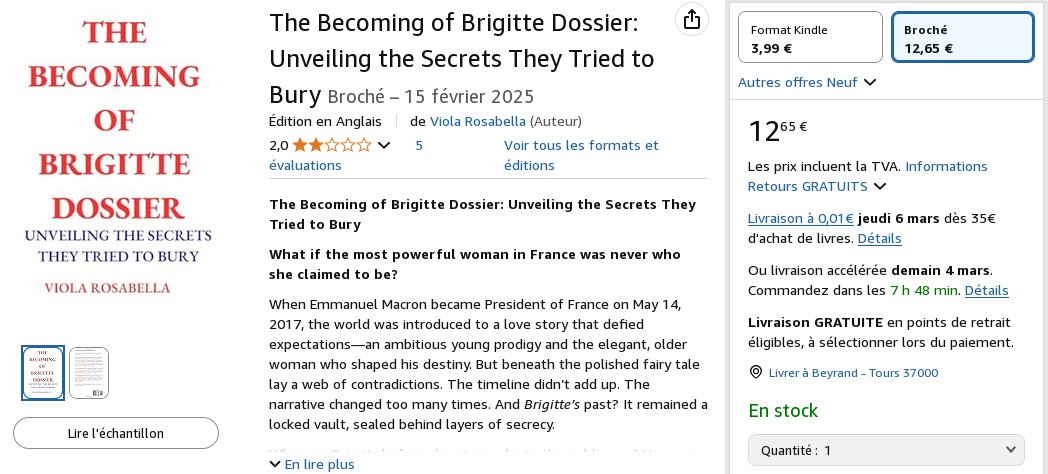
Task: Click the location pin delivery icon
Action: [755, 372]
